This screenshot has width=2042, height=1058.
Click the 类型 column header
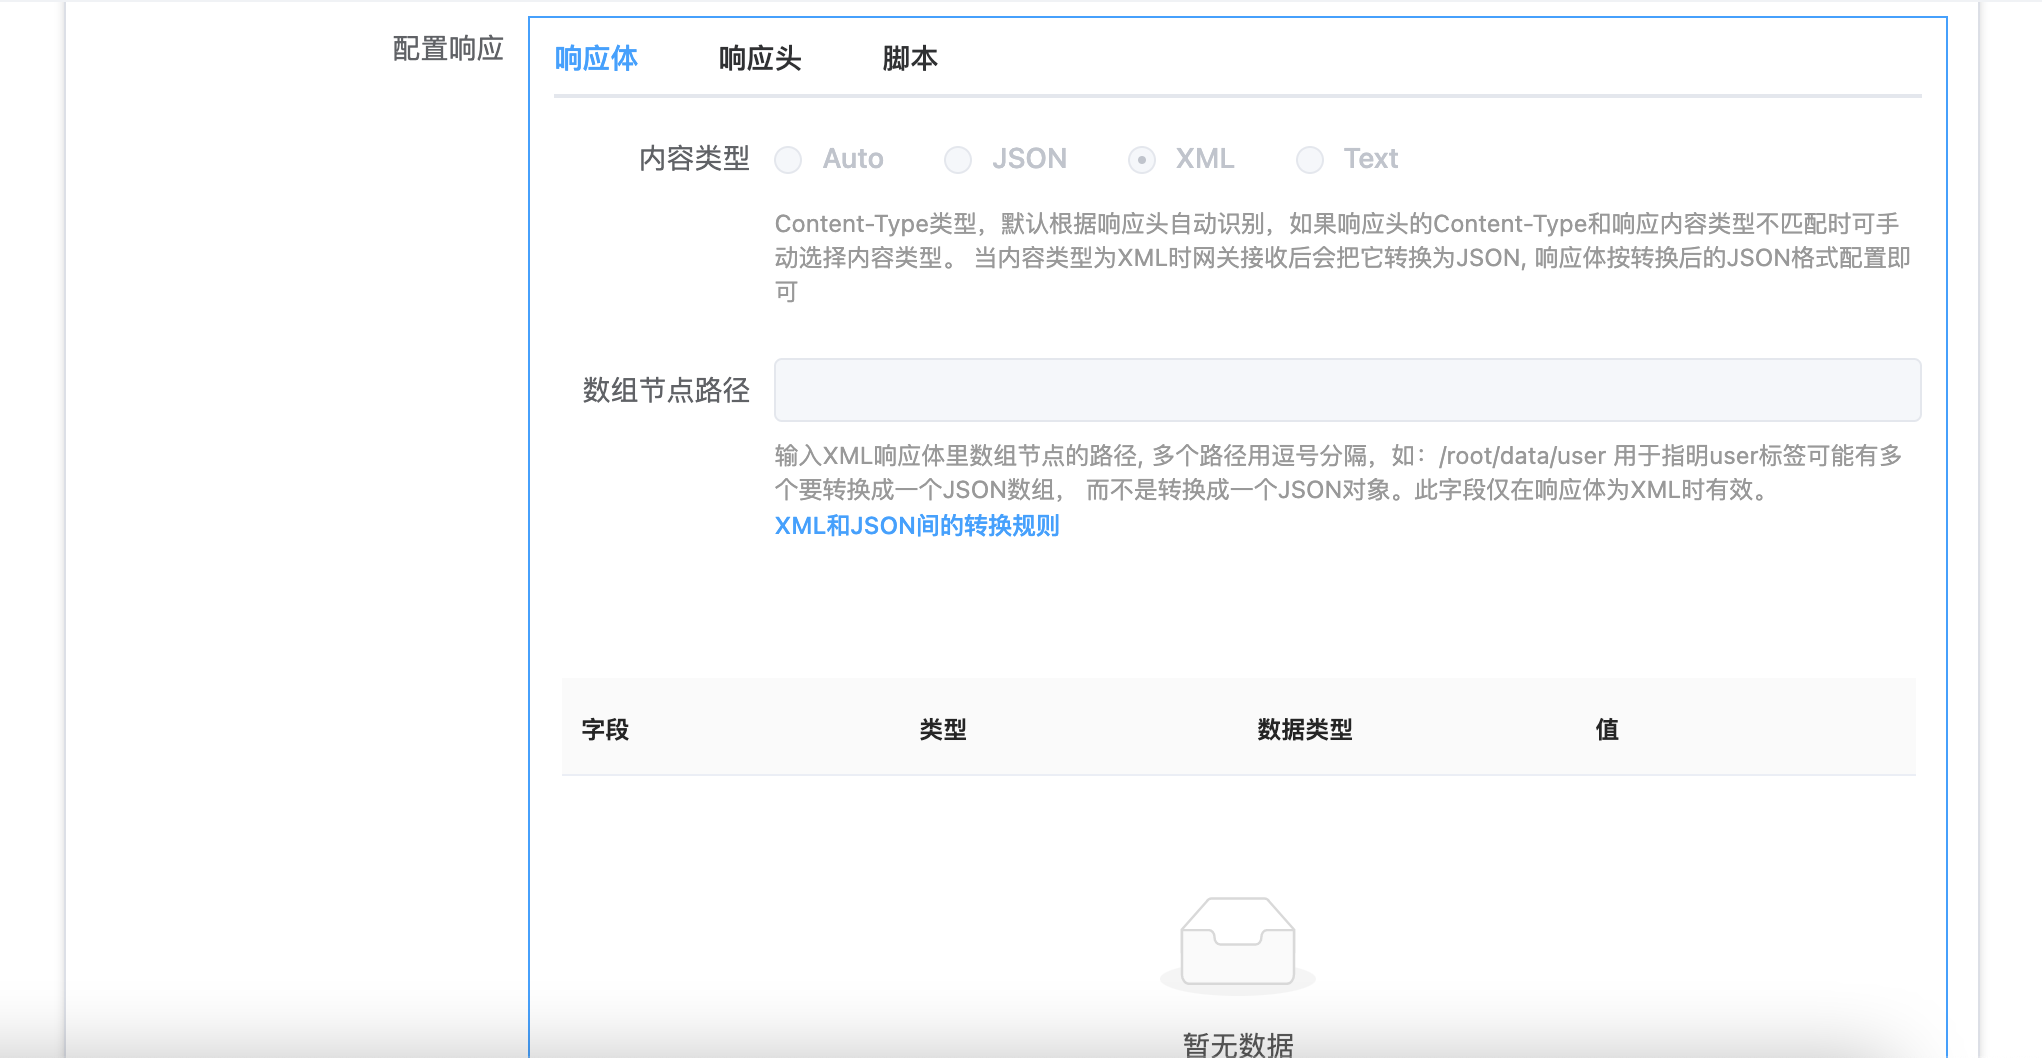click(943, 730)
